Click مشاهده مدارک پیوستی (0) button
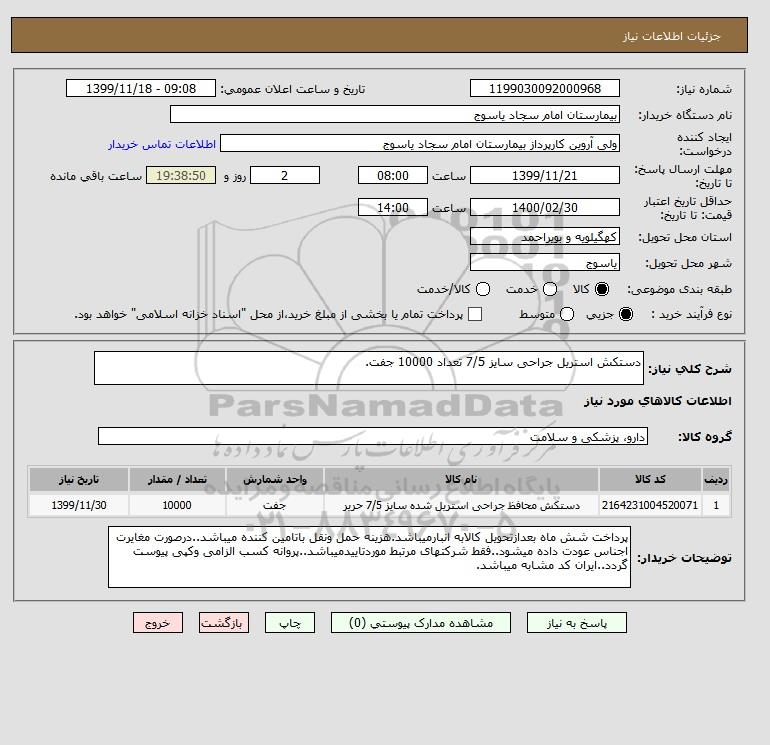The width and height of the screenshot is (770, 745). coord(421,623)
